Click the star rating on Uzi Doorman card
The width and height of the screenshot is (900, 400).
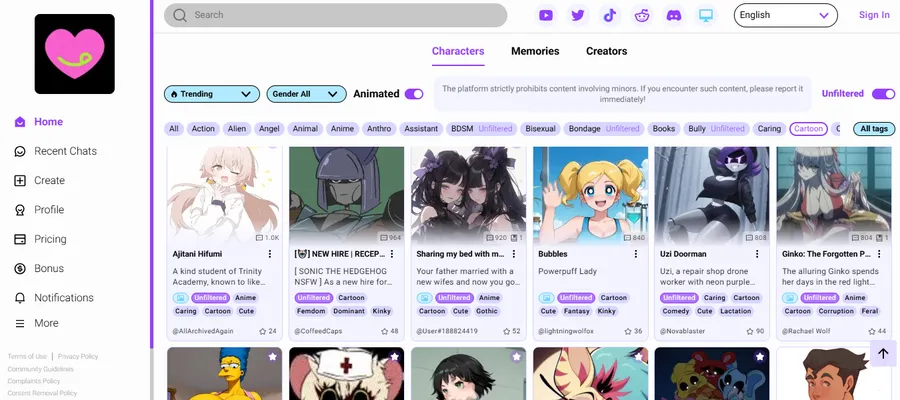click(x=755, y=331)
